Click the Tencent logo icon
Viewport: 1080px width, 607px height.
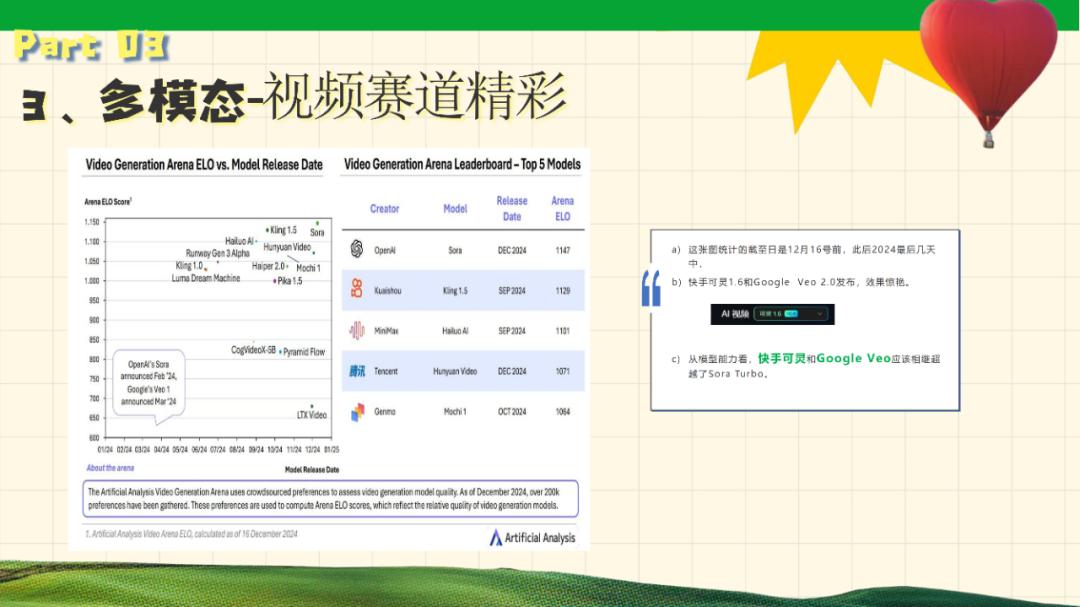pos(357,371)
